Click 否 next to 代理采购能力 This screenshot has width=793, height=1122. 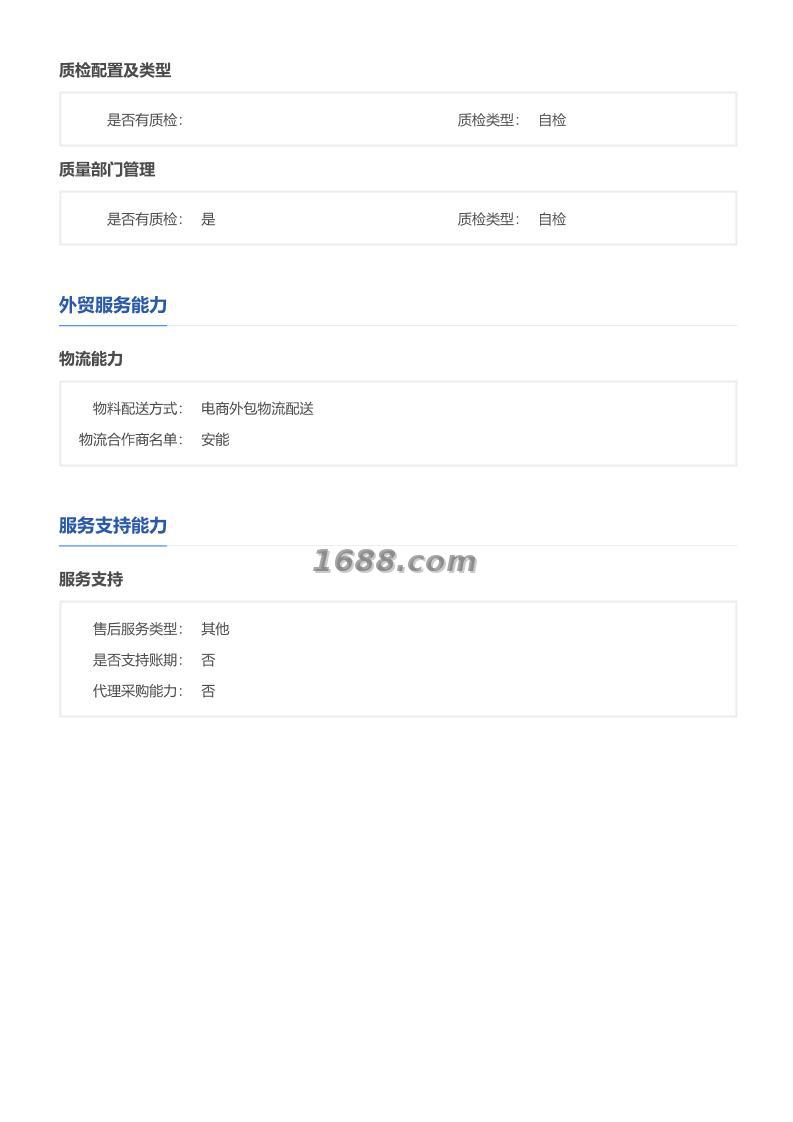[x=208, y=691]
